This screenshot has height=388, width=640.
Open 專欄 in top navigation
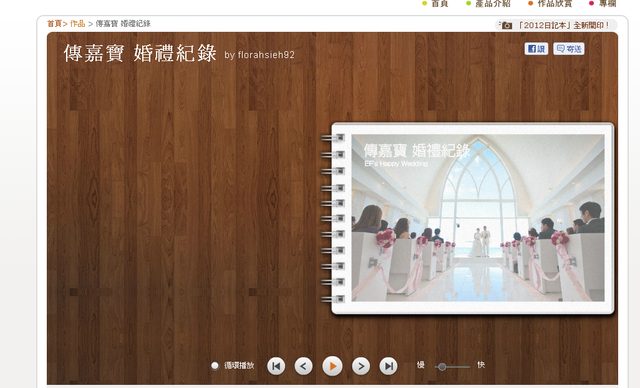[x=607, y=3]
